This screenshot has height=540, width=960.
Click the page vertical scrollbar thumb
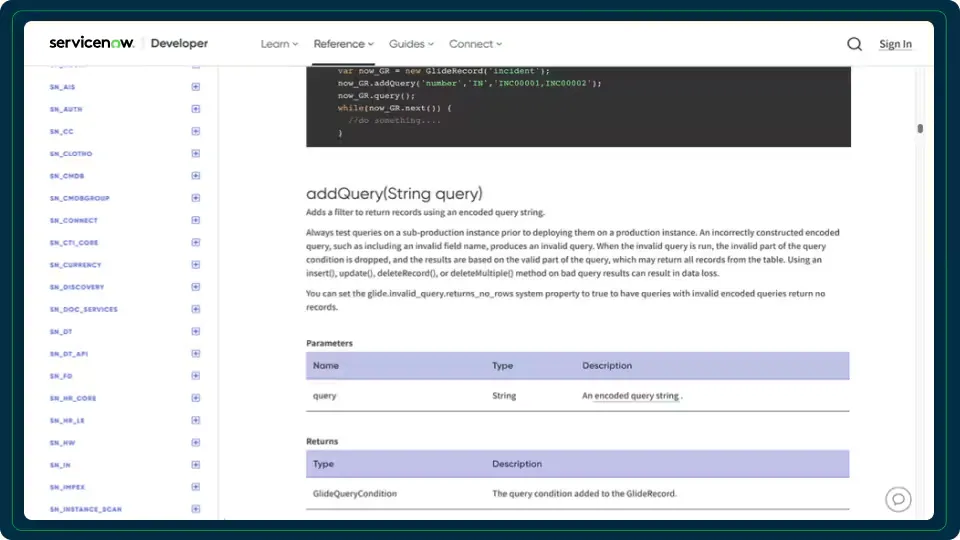pyautogui.click(x=920, y=129)
